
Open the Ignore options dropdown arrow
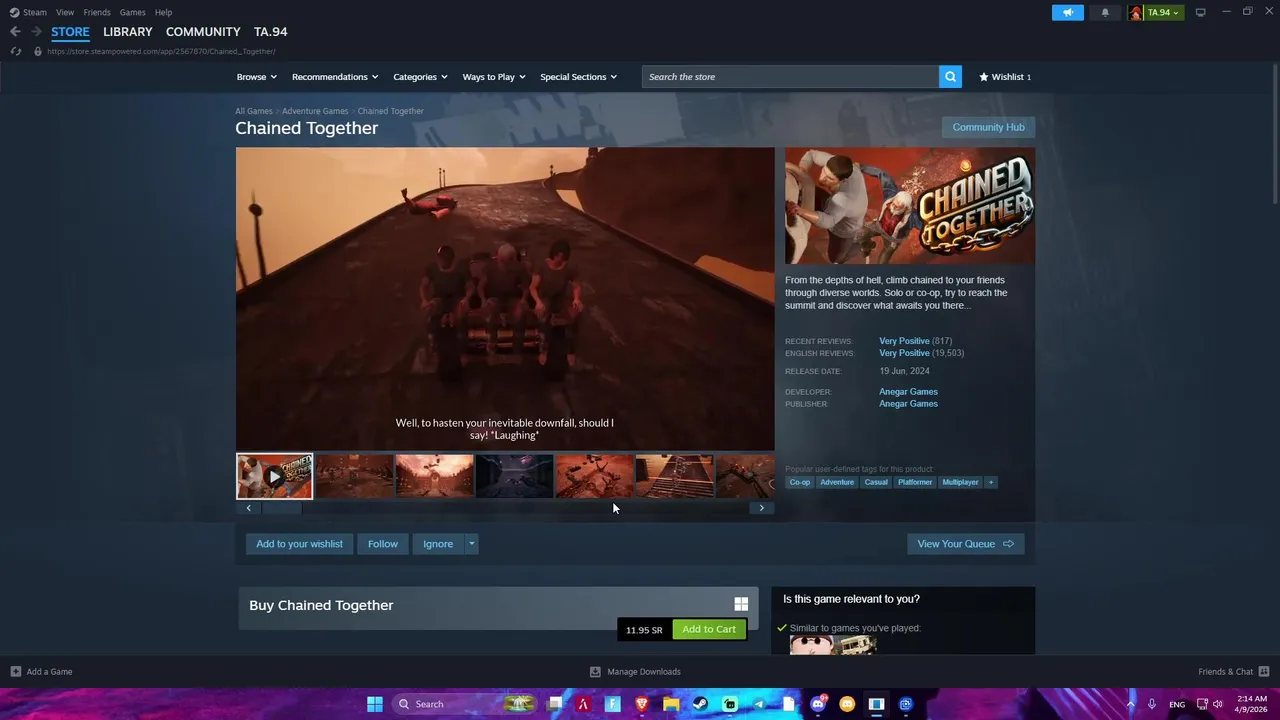[471, 544]
